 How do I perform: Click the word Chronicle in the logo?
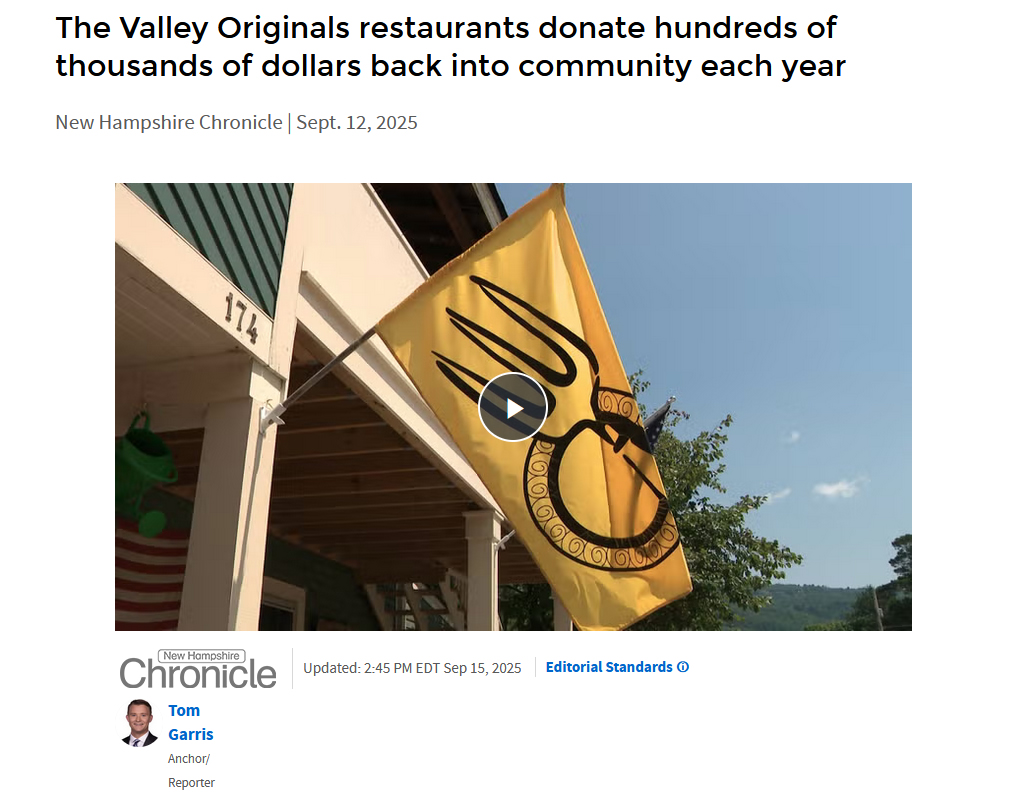(x=198, y=675)
